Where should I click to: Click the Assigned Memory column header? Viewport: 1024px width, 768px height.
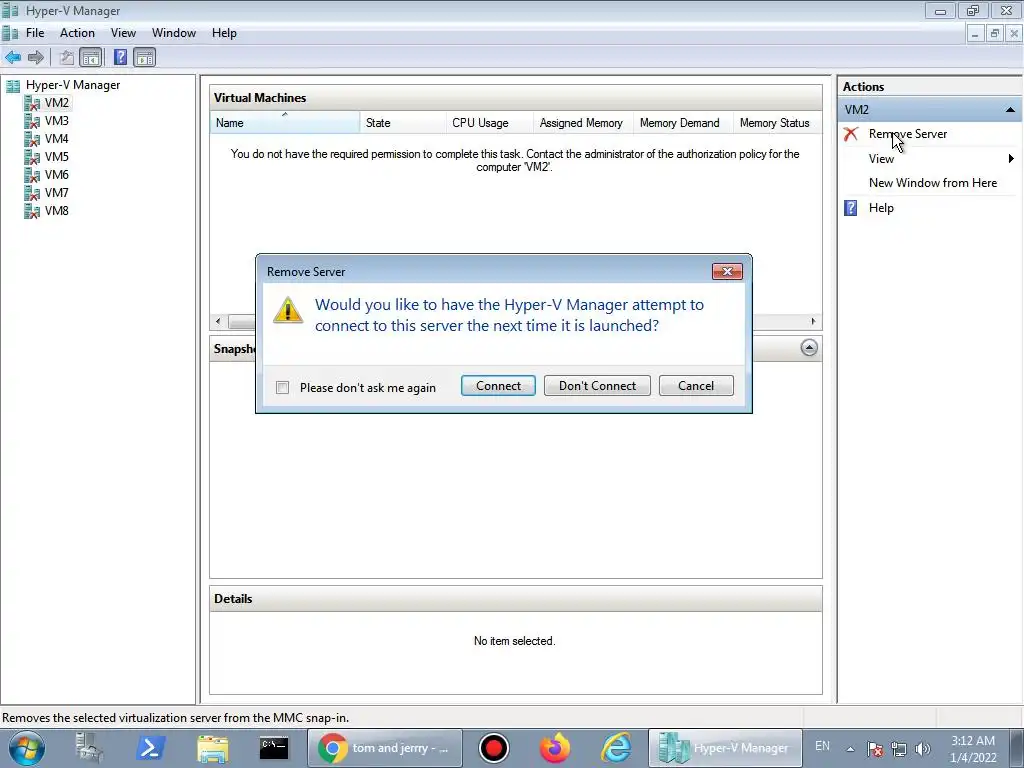583,123
